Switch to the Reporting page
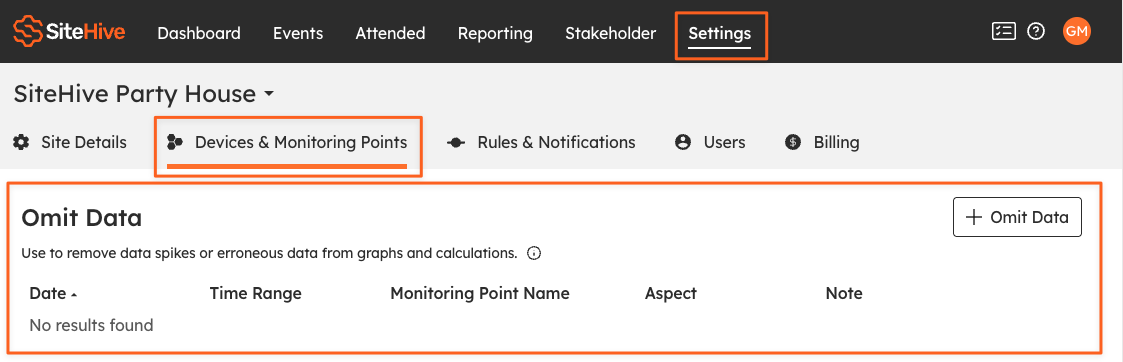The image size is (1123, 362). (495, 33)
